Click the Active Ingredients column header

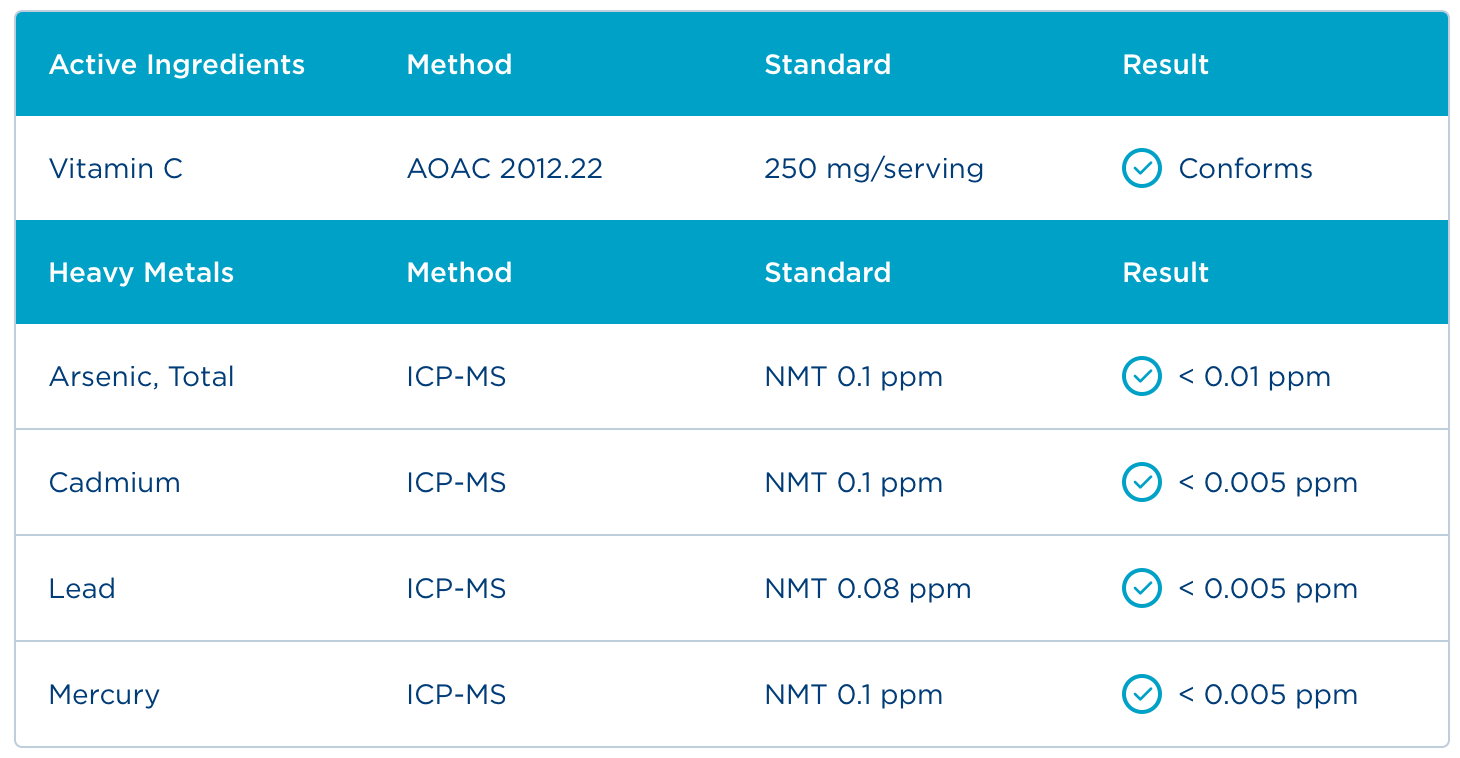176,65
